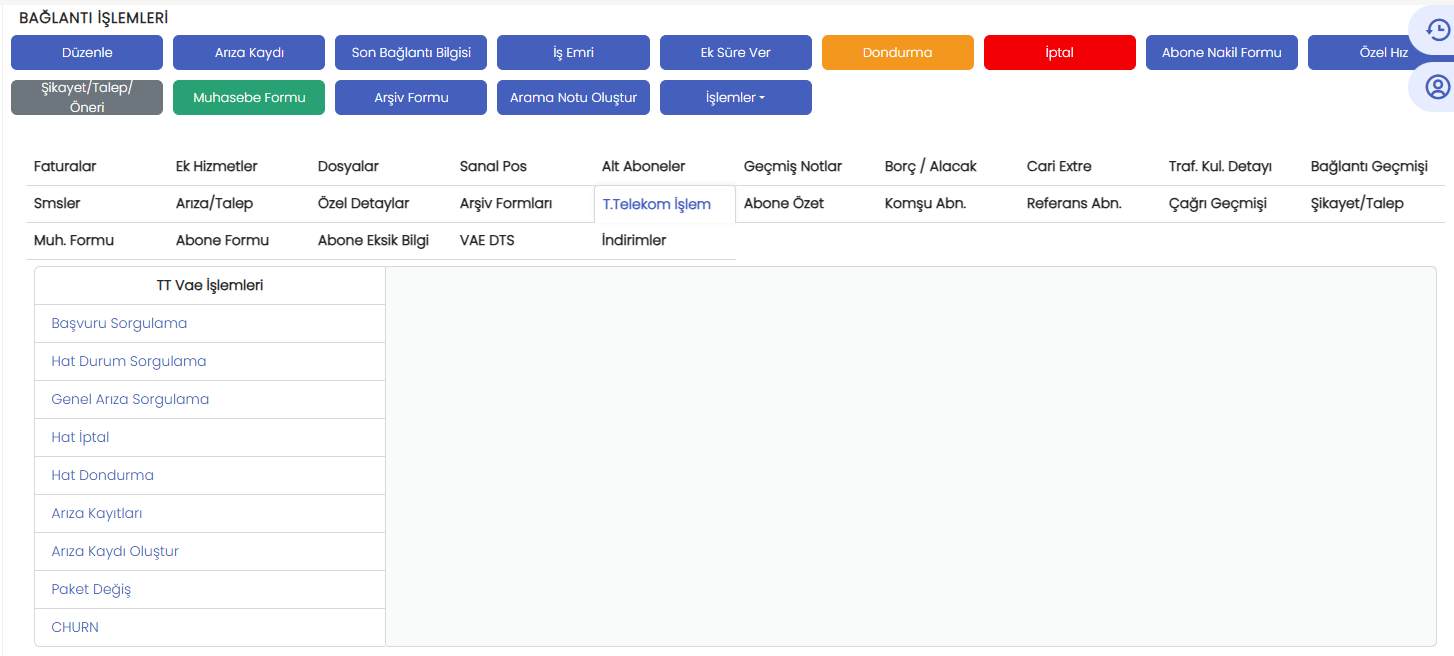
Task: Click the Düzenle button
Action: click(87, 53)
